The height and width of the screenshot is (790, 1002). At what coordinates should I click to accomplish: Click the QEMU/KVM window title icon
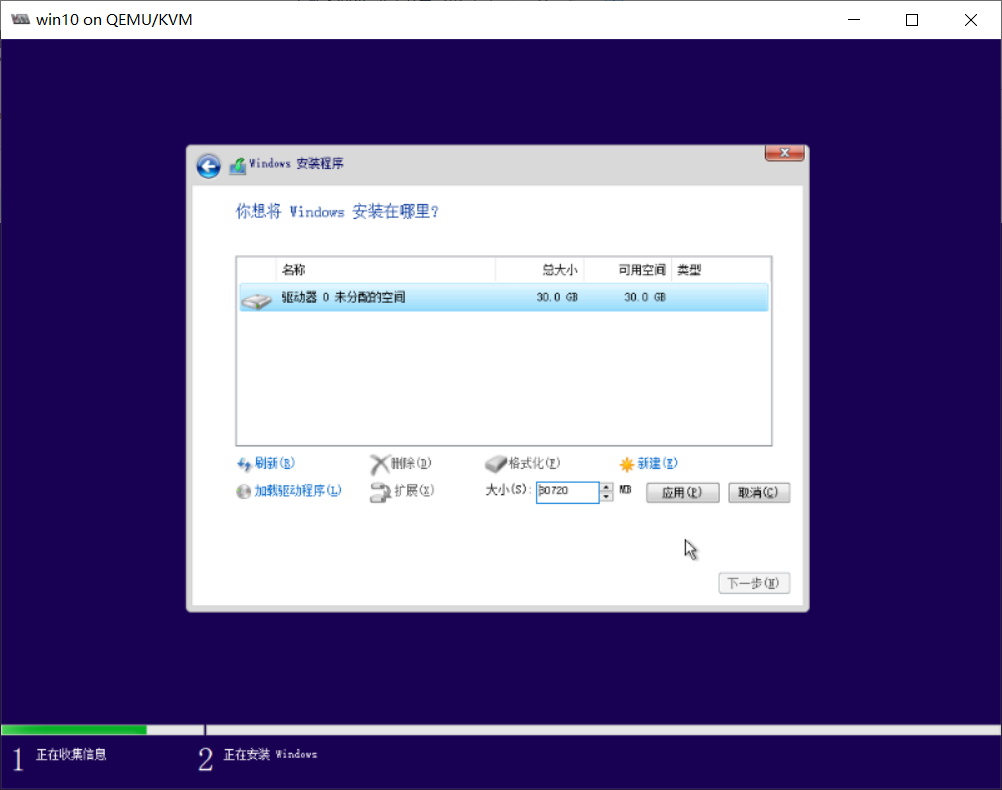20,19
